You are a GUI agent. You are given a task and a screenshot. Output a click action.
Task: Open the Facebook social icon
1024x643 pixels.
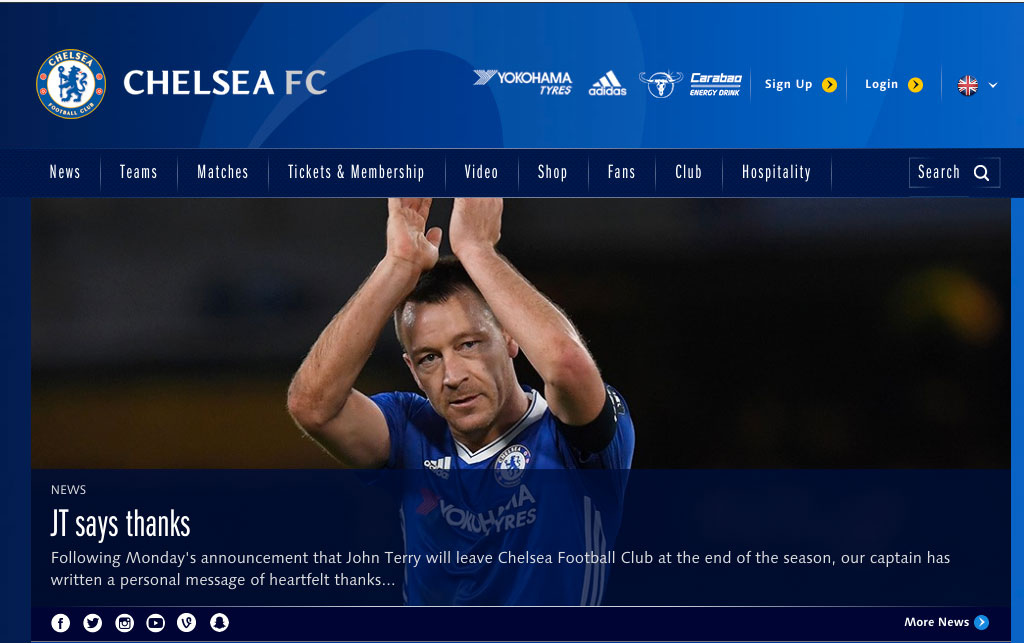61,623
